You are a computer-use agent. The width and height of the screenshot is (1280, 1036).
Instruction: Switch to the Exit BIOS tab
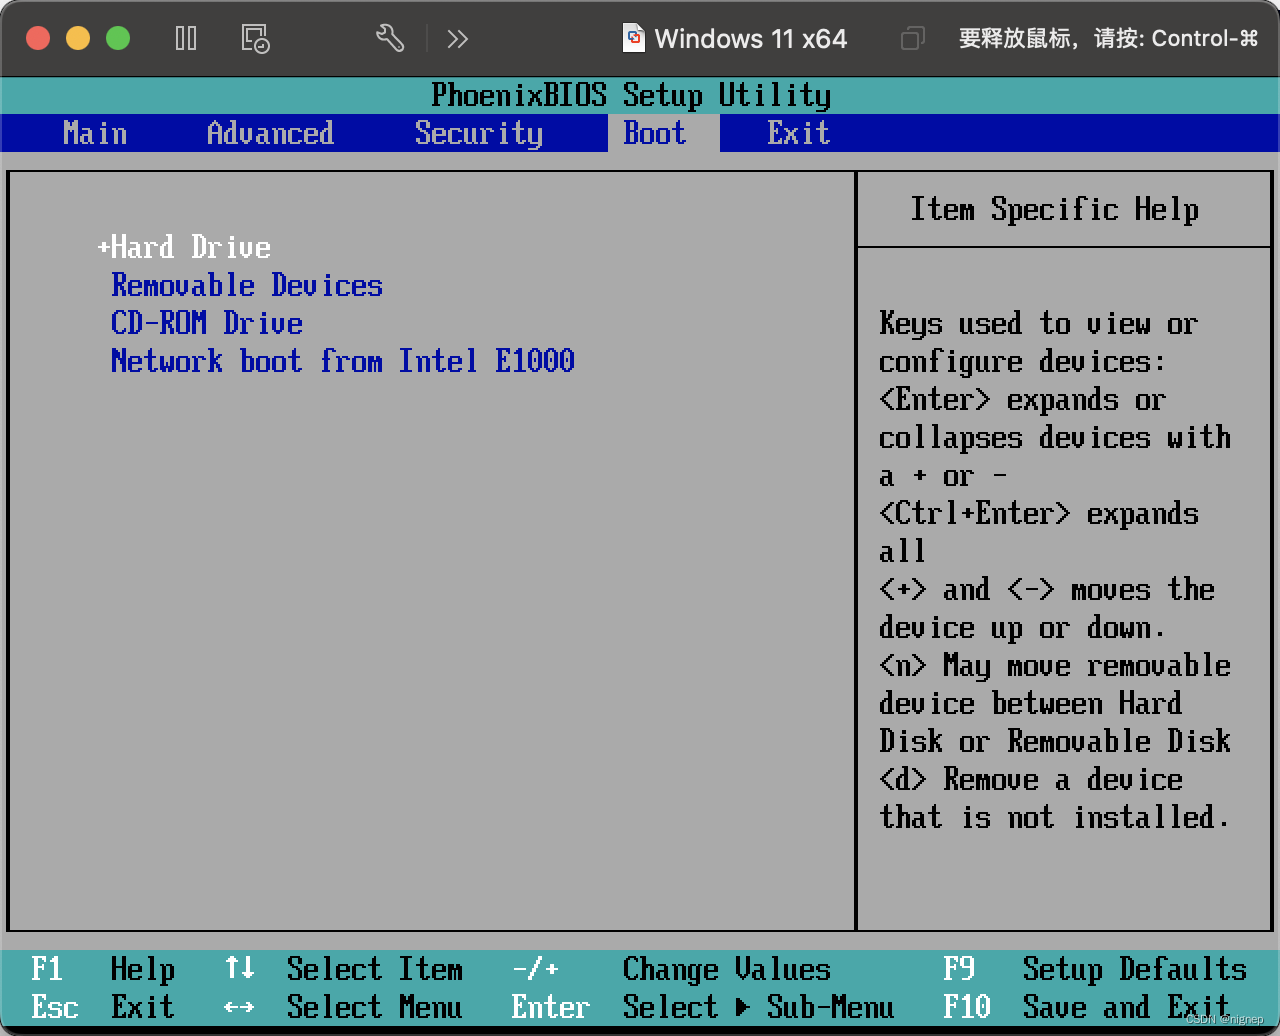point(798,133)
